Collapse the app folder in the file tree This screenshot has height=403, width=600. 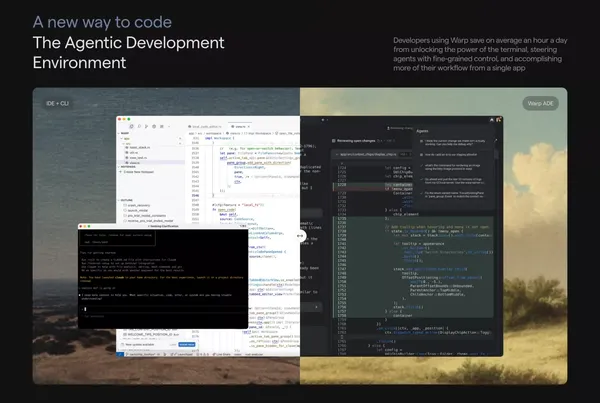pyautogui.click(x=126, y=139)
